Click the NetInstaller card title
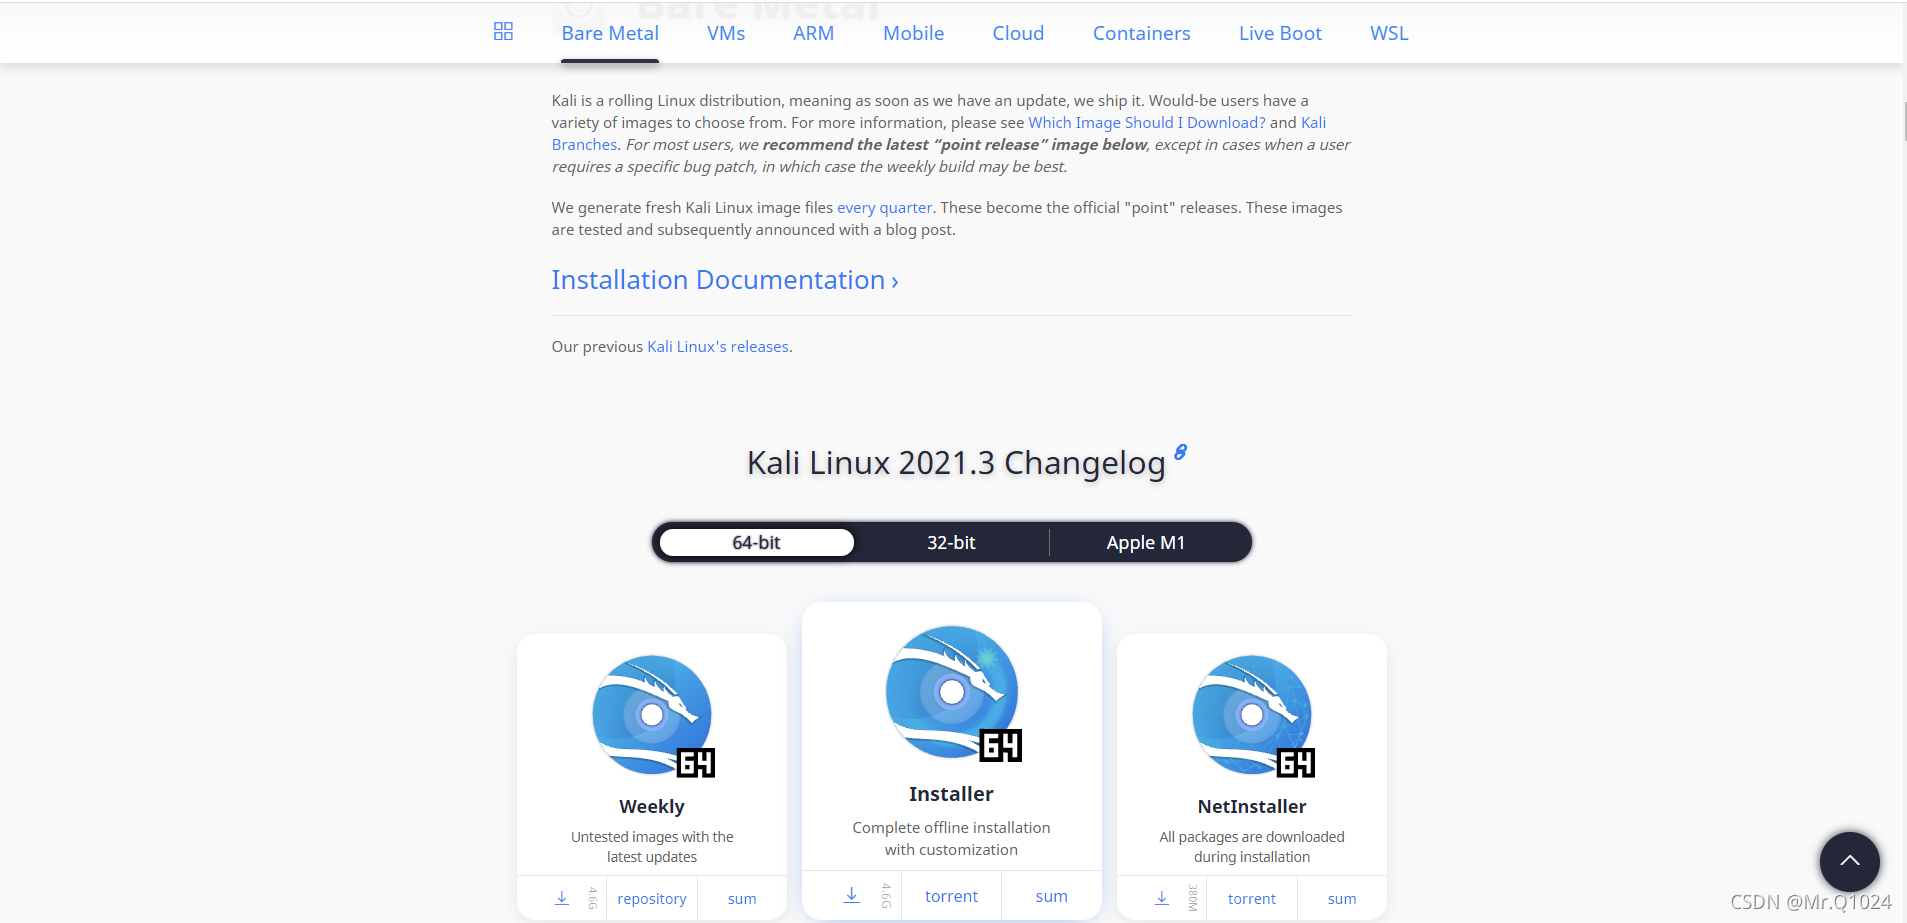 [x=1252, y=806]
